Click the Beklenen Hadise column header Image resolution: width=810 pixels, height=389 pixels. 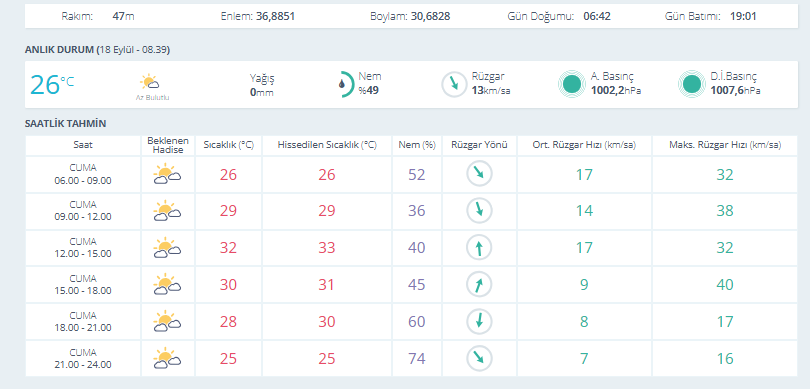coord(168,145)
